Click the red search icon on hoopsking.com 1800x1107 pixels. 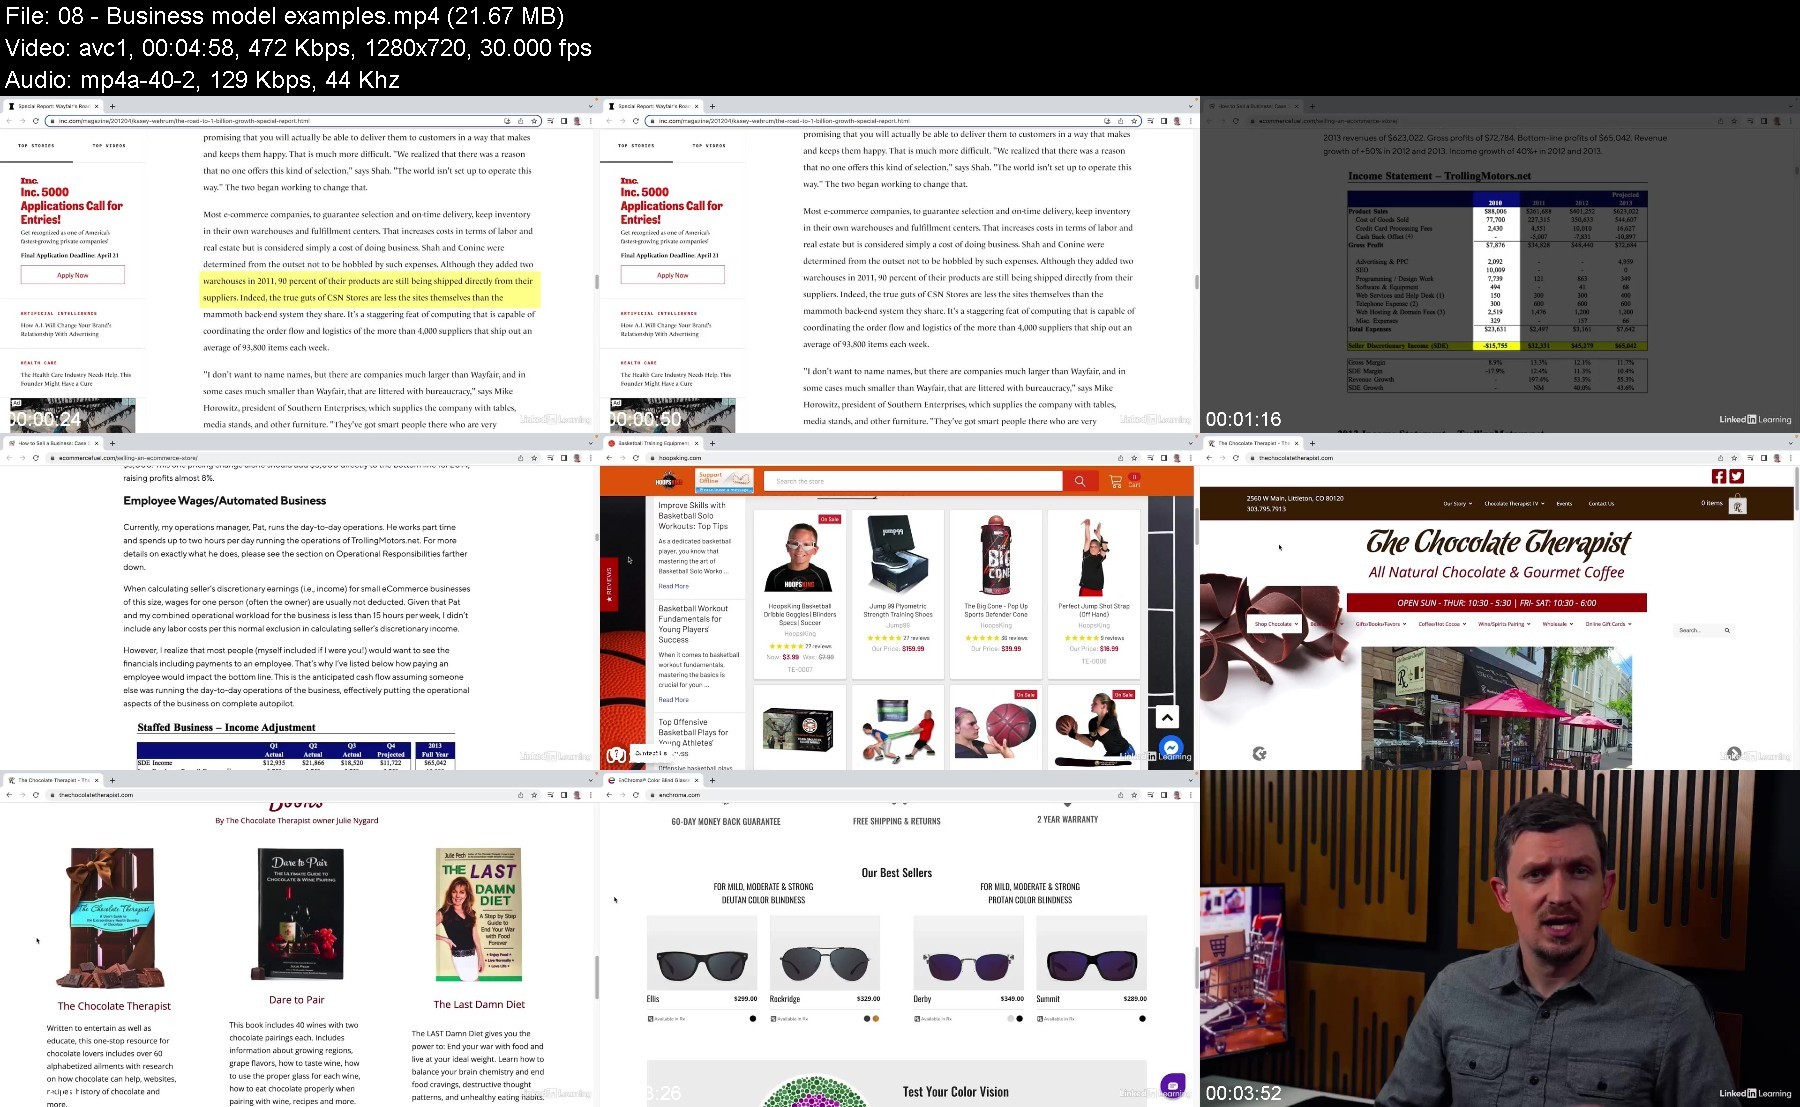tap(1079, 481)
